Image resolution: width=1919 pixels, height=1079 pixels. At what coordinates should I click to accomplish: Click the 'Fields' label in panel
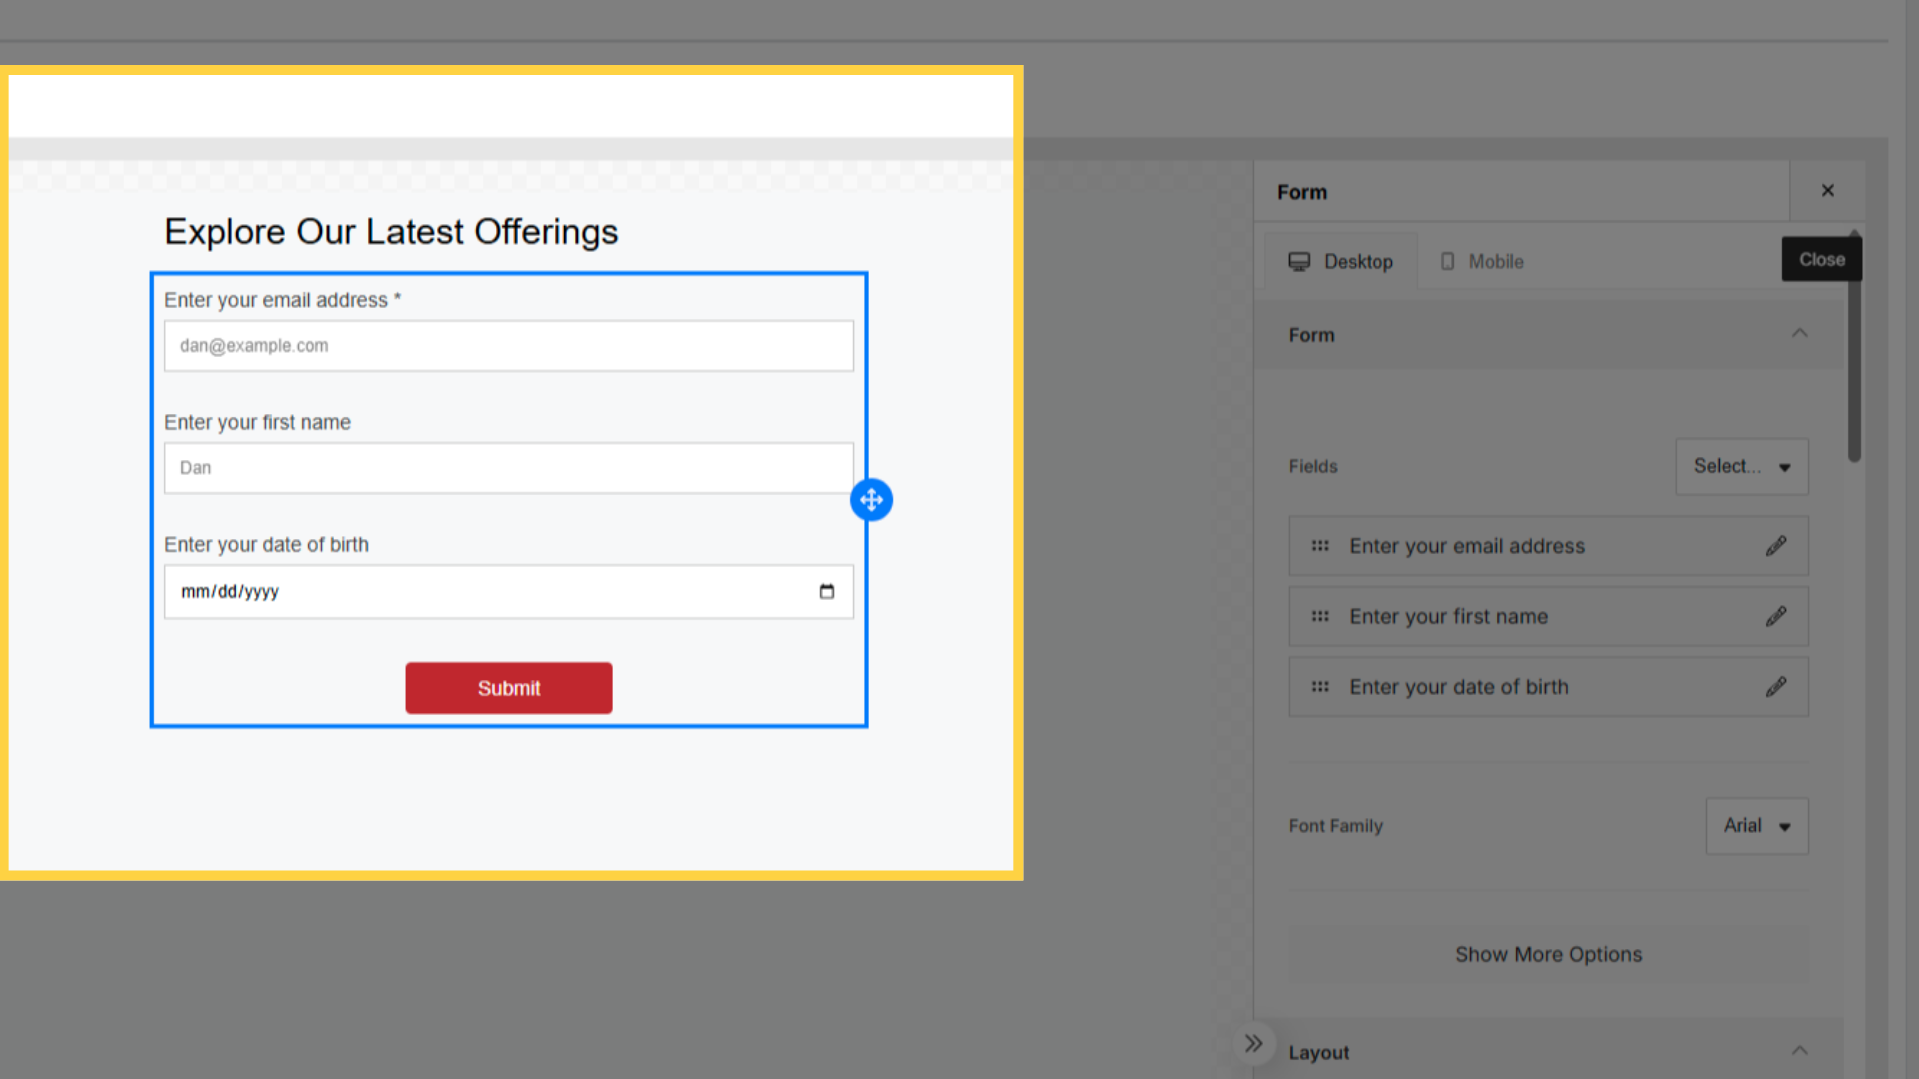click(1312, 466)
